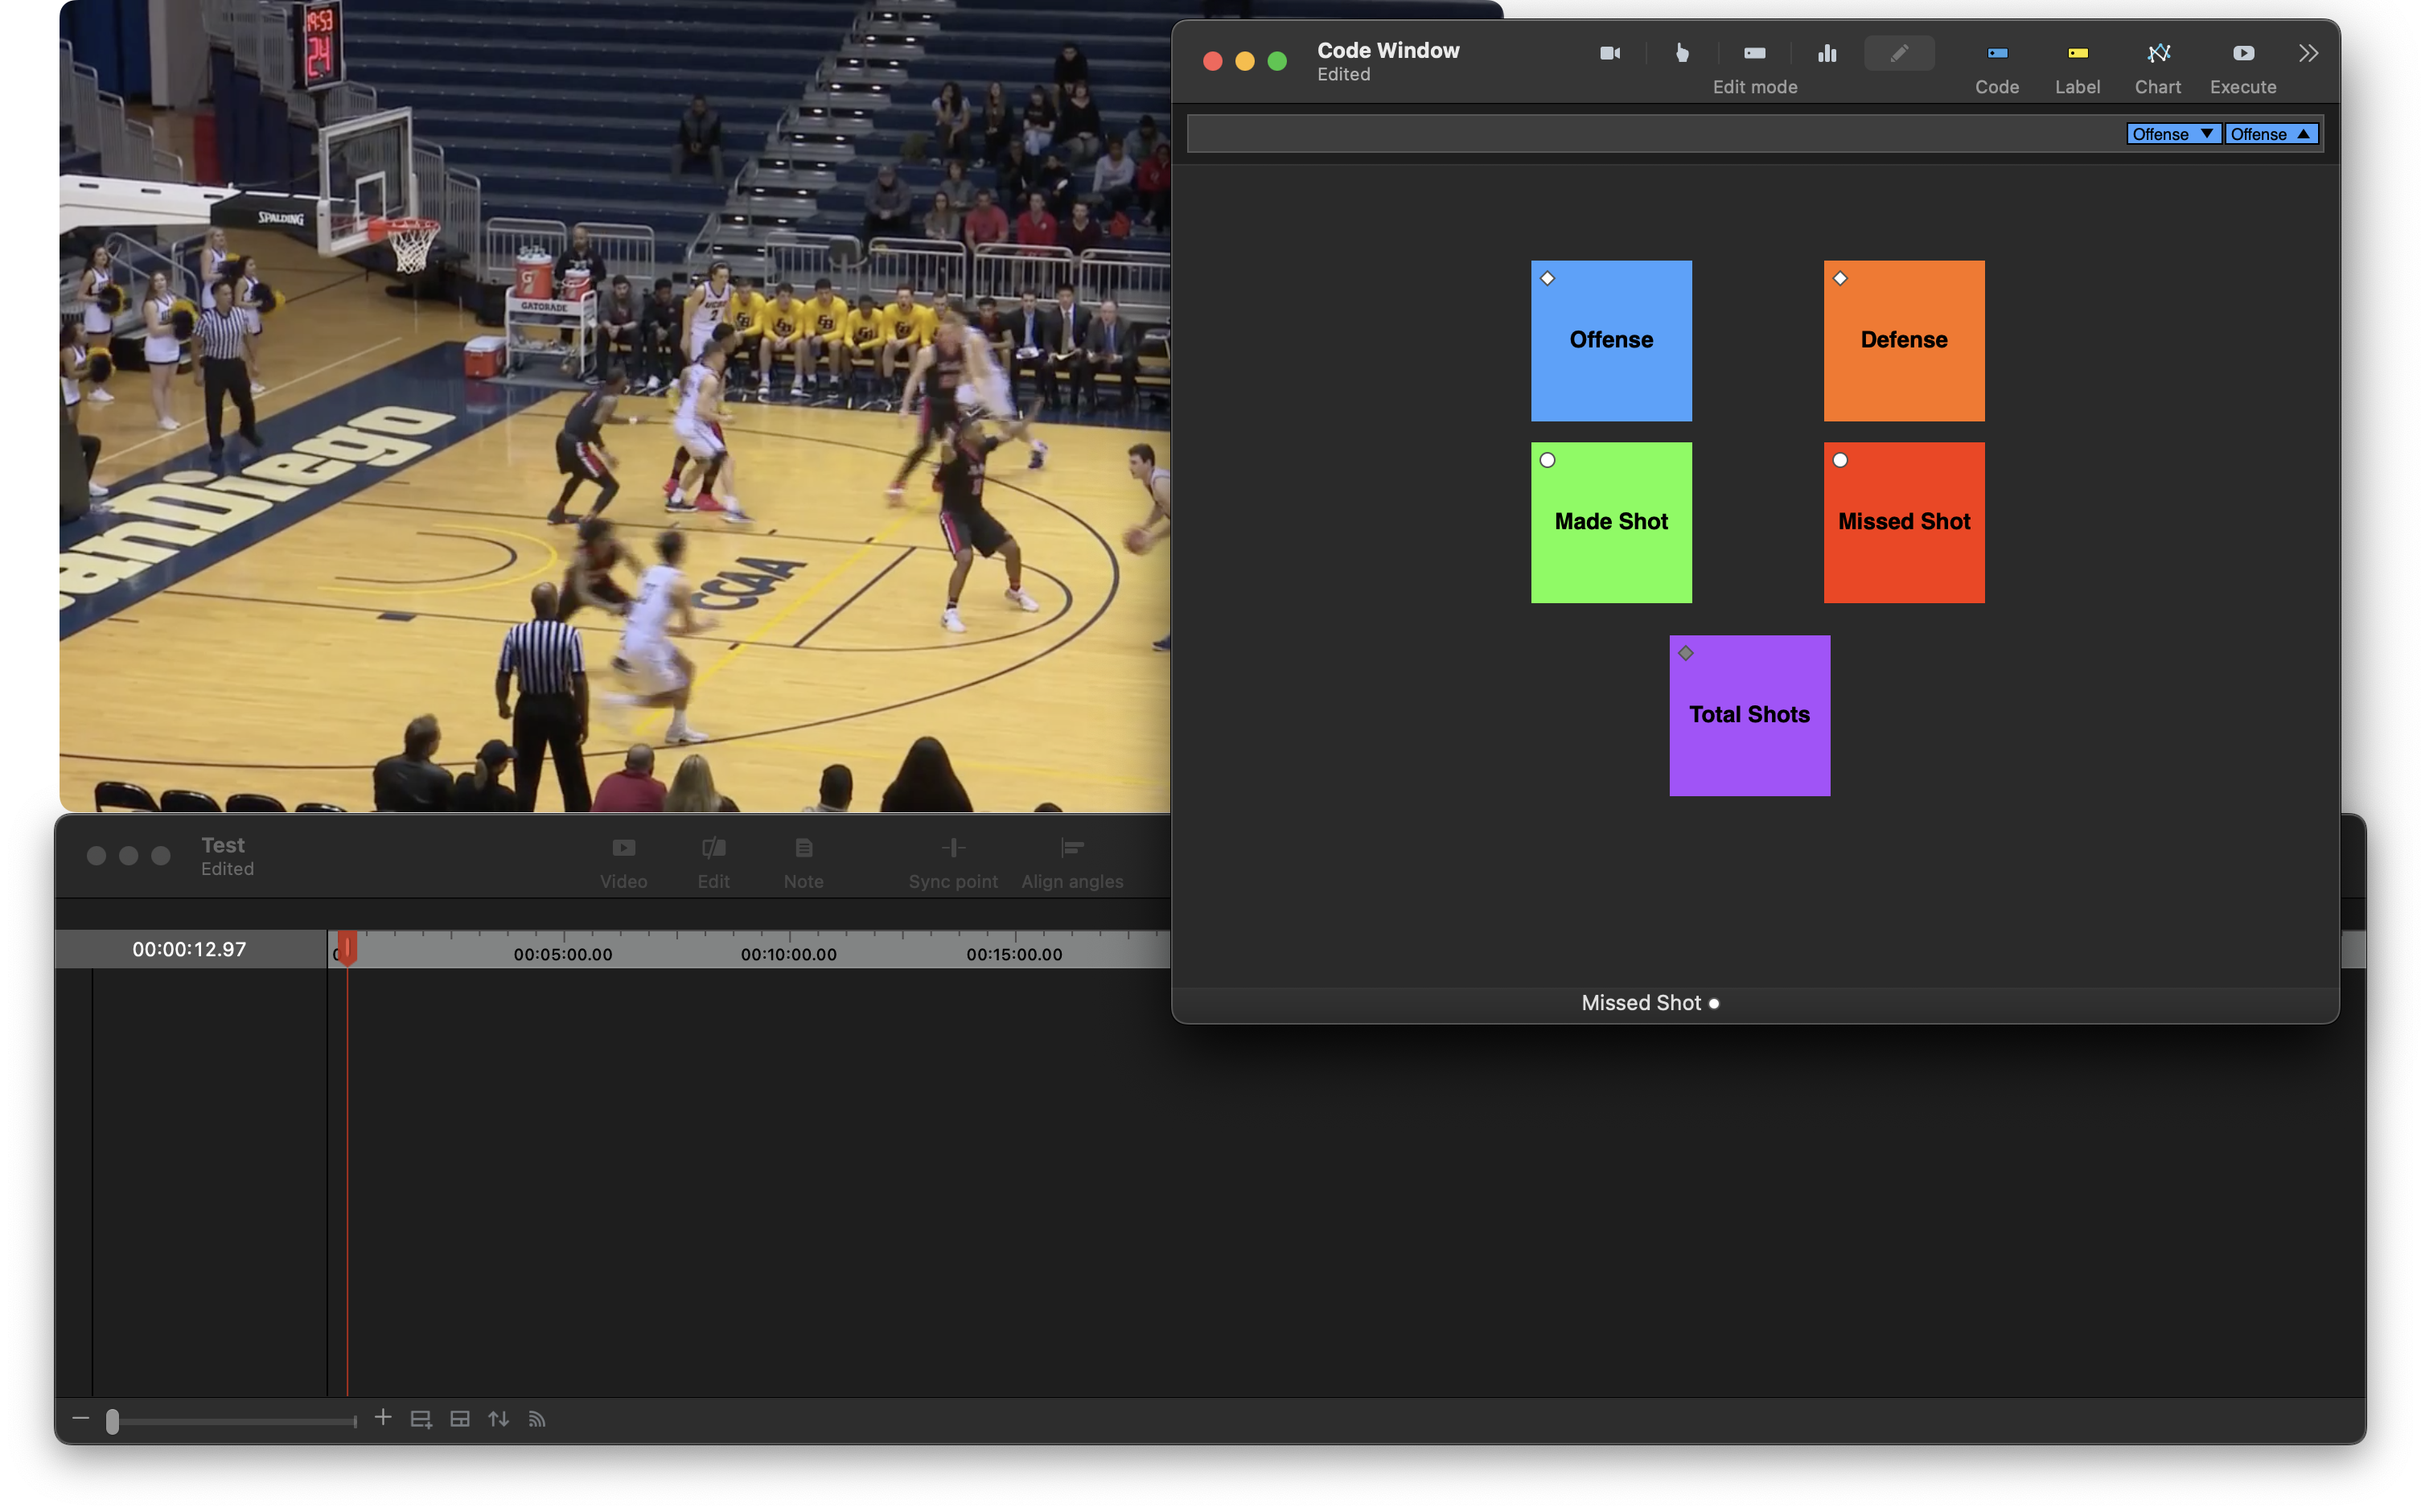Click the circle marker on Missed Shot
The height and width of the screenshot is (1512, 2421).
click(1840, 460)
